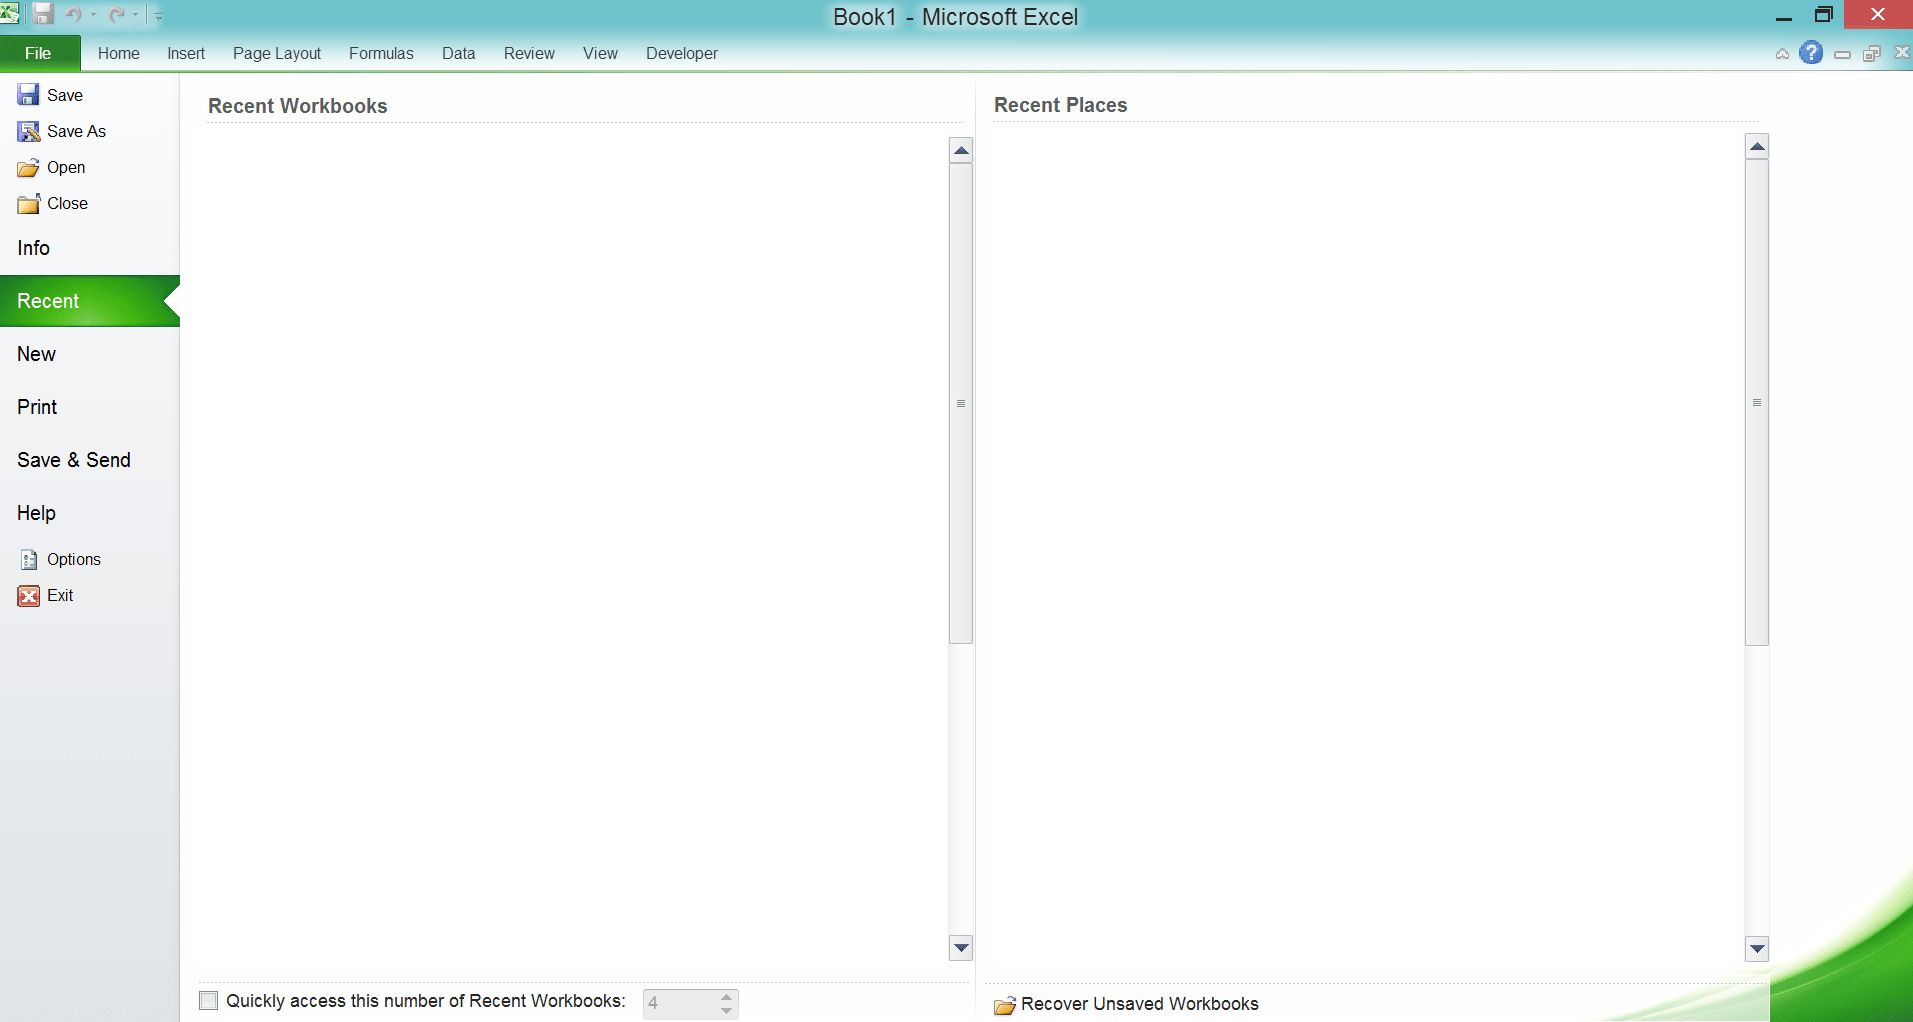Screen dimensions: 1913x1022
Task: Toggle Quickly access Recent Workbooks checkbox
Action: [x=209, y=1001]
